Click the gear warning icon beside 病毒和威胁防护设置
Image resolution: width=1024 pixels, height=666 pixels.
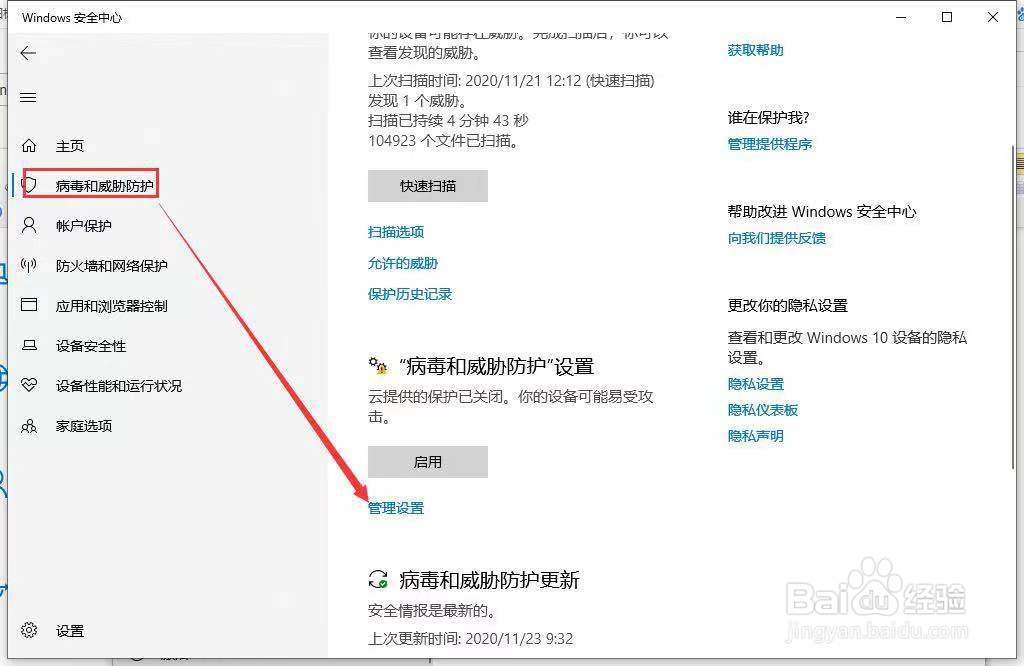point(378,366)
